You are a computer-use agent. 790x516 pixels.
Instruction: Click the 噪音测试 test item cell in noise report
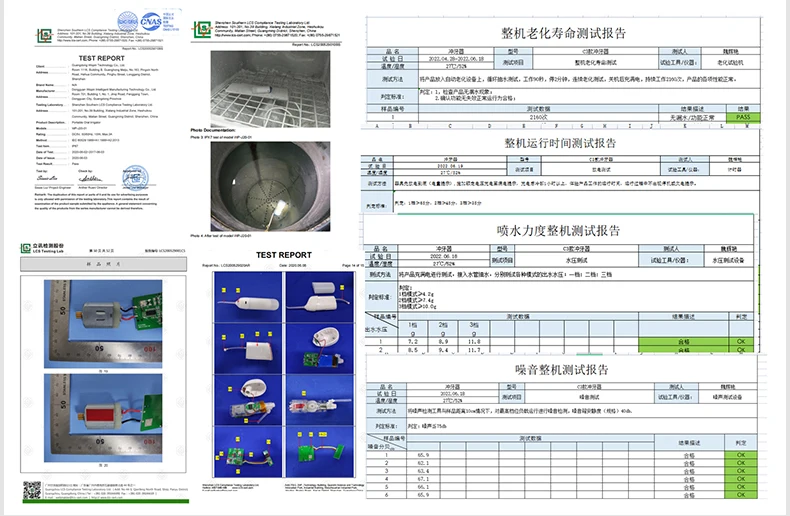588,397
